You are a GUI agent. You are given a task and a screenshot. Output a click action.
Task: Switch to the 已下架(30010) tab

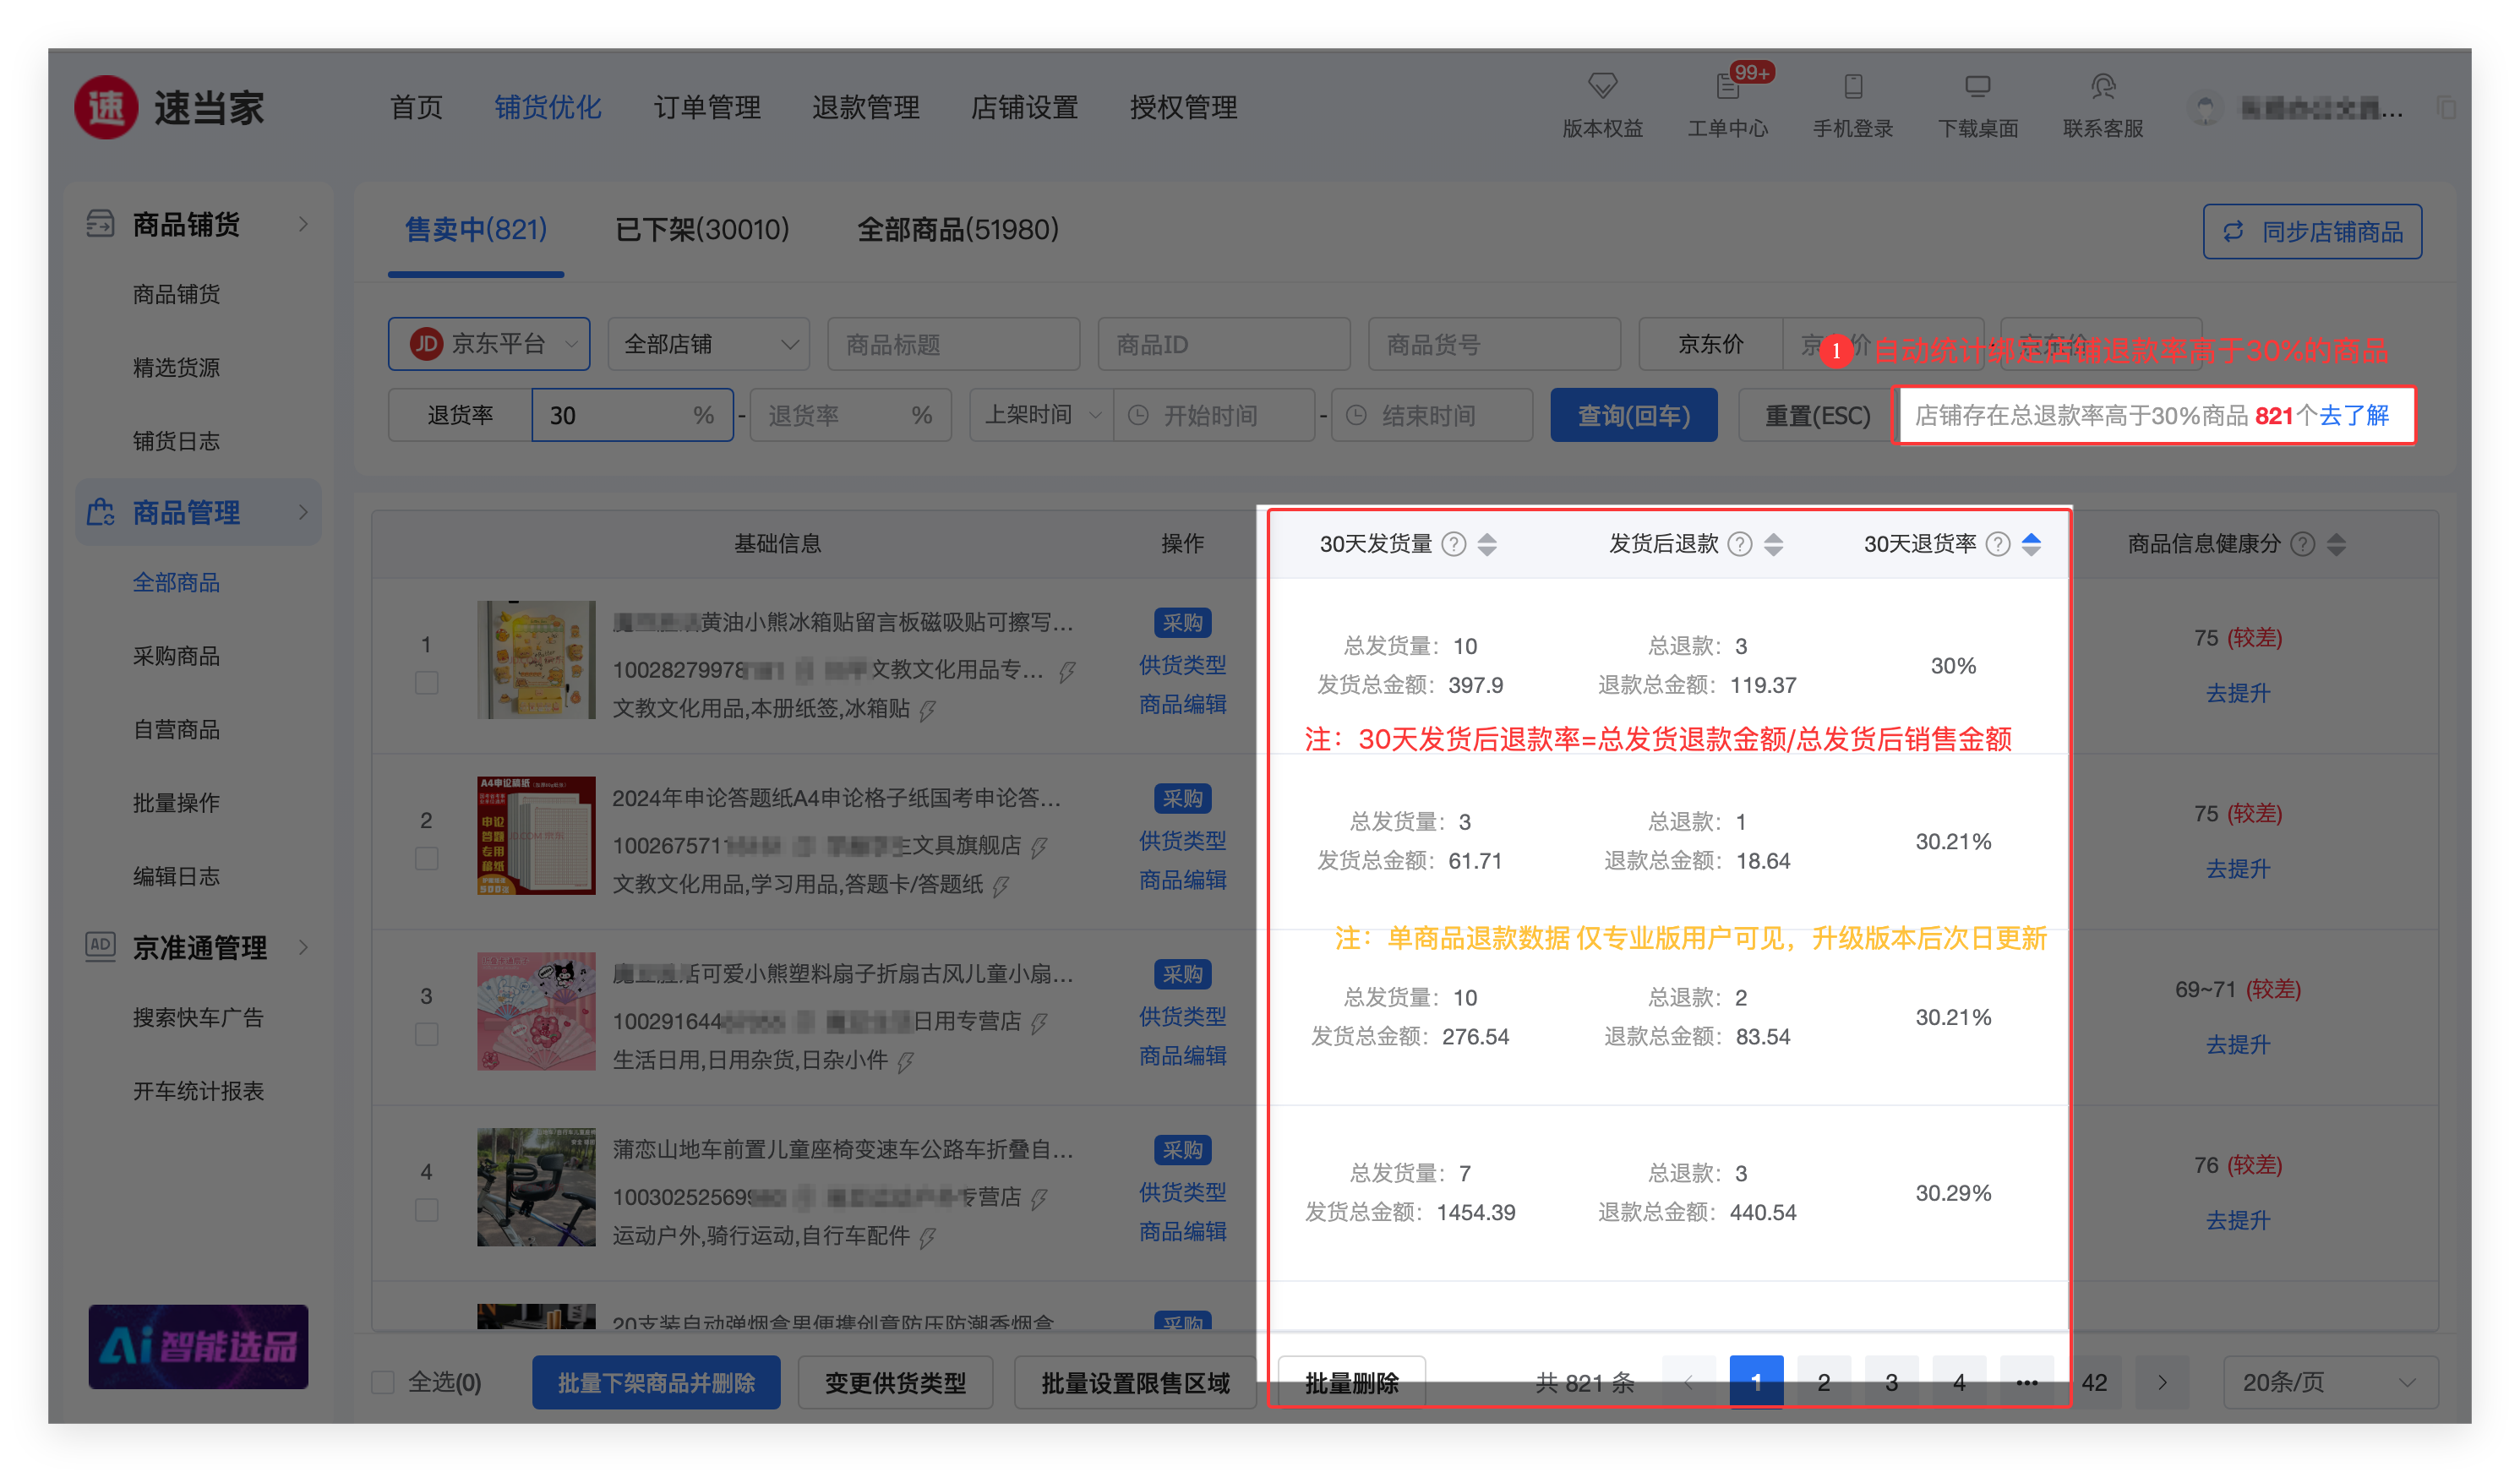pyautogui.click(x=702, y=230)
